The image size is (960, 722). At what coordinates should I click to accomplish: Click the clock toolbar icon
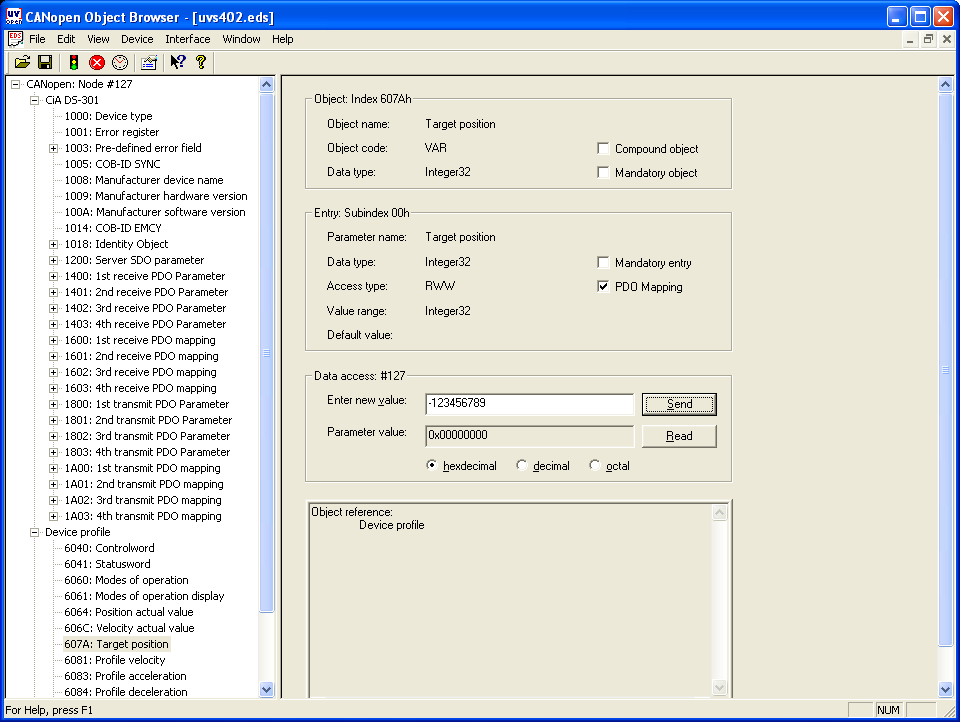120,62
